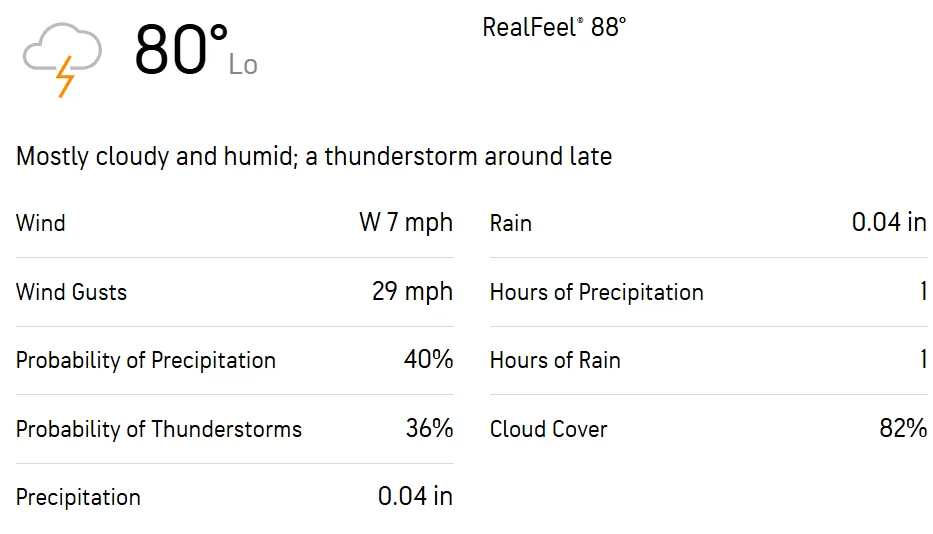Click the 0.04 in Rain value
The image size is (933, 534).
[889, 223]
